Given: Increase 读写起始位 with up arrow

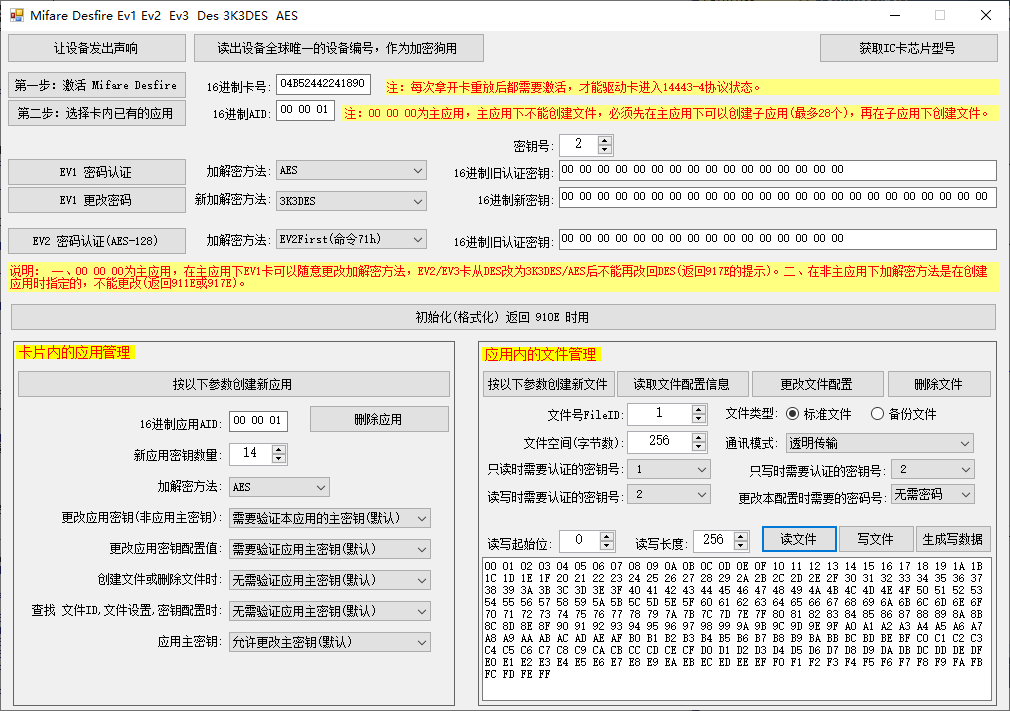Looking at the screenshot, I should (x=607, y=536).
